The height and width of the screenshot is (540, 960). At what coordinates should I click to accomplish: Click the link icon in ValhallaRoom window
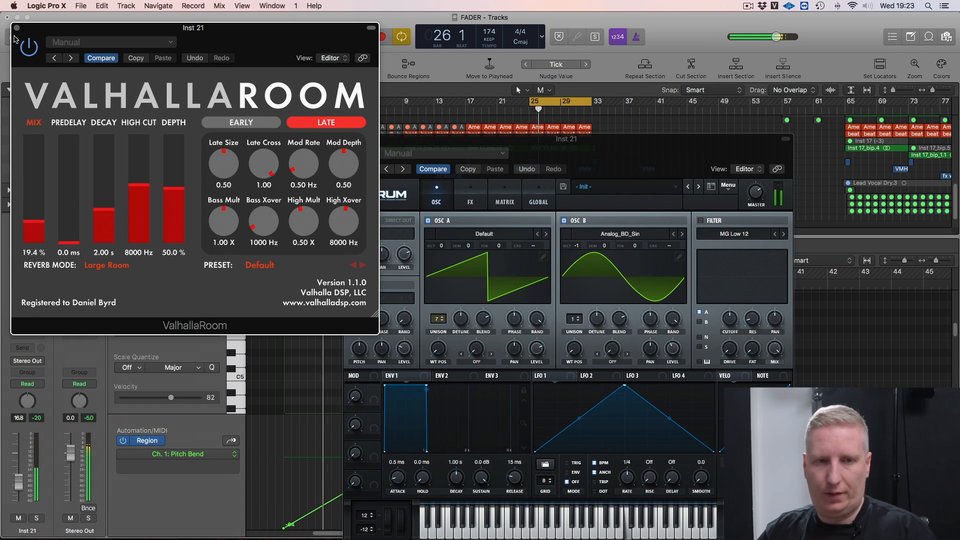pyautogui.click(x=362, y=58)
